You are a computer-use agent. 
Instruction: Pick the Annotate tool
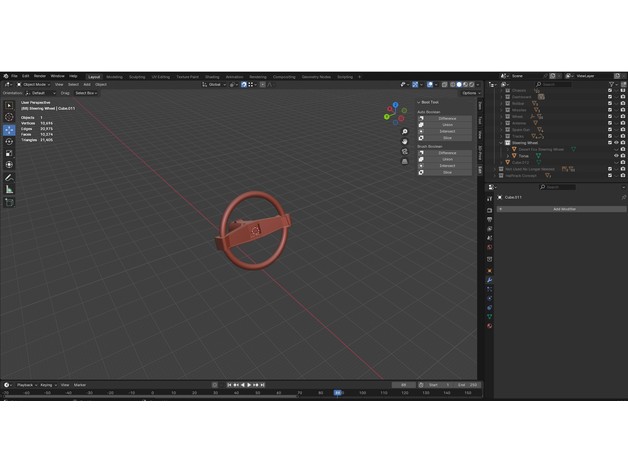(x=9, y=176)
